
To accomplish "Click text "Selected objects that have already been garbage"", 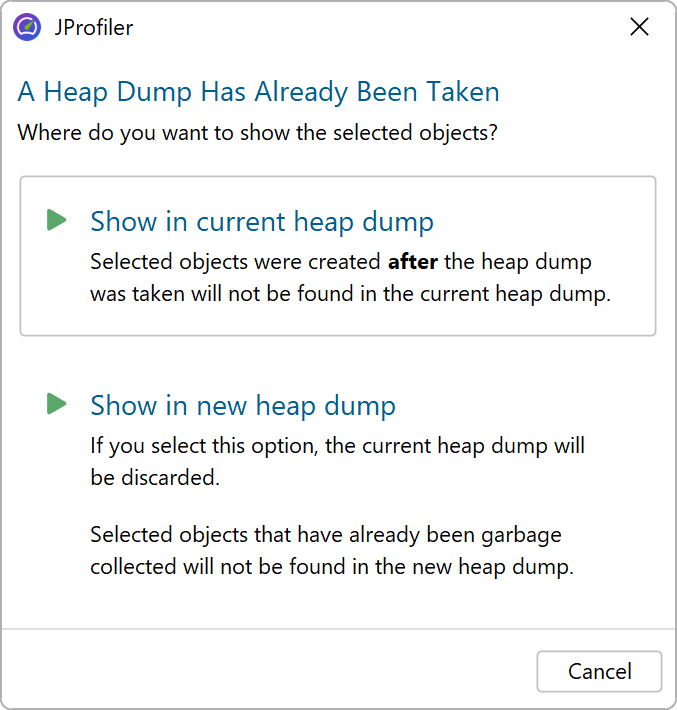I will [325, 535].
